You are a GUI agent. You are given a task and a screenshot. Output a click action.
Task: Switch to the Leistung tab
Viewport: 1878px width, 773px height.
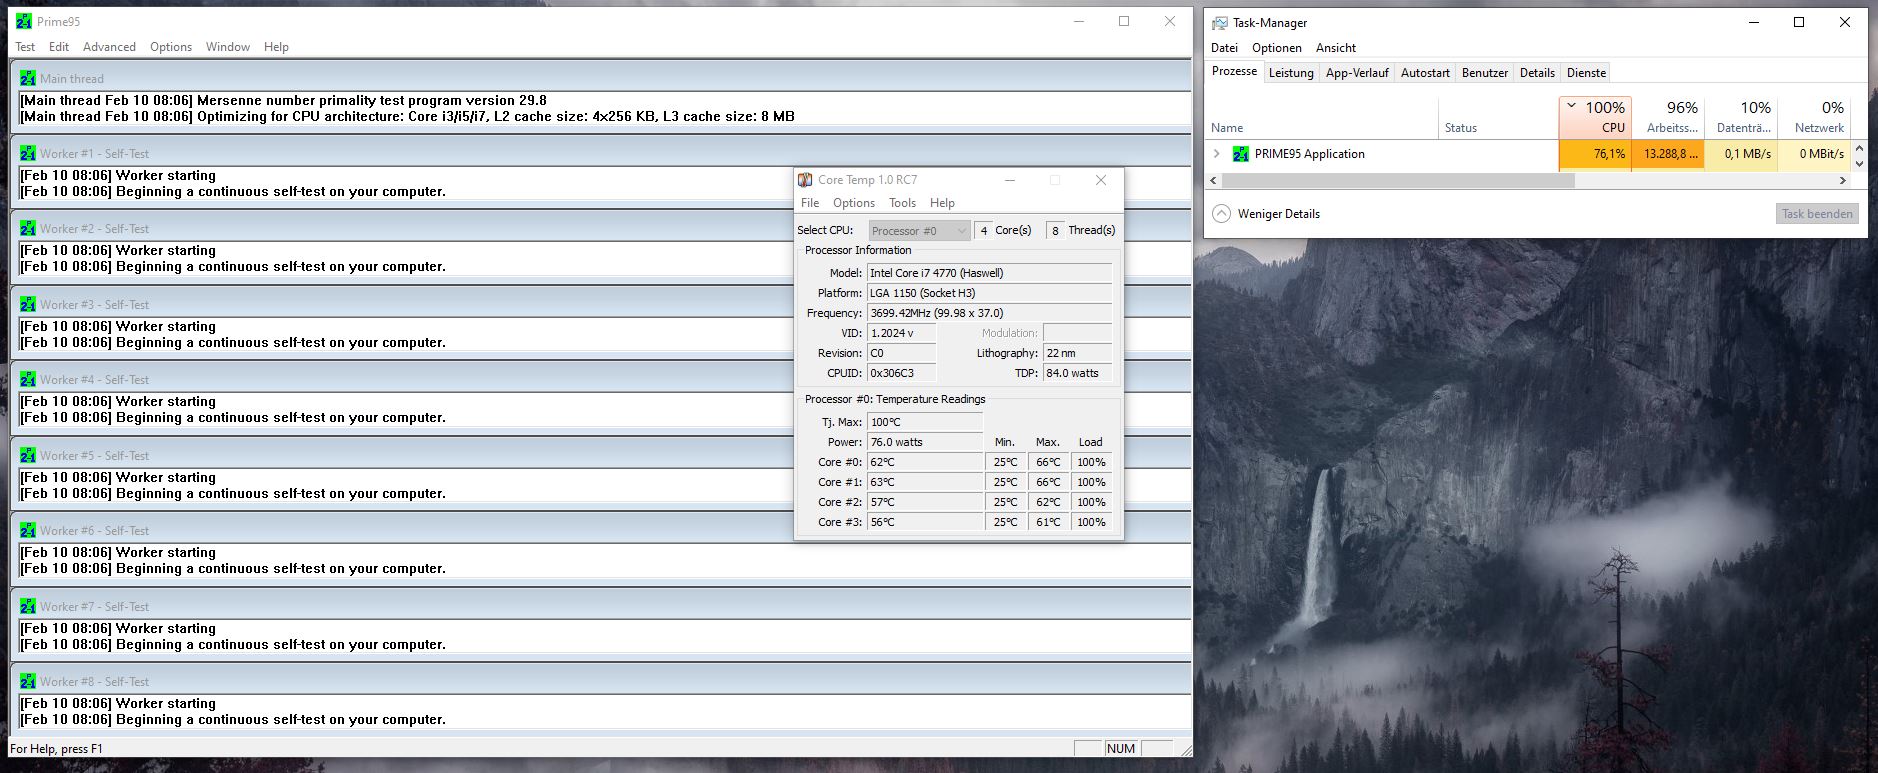point(1291,73)
